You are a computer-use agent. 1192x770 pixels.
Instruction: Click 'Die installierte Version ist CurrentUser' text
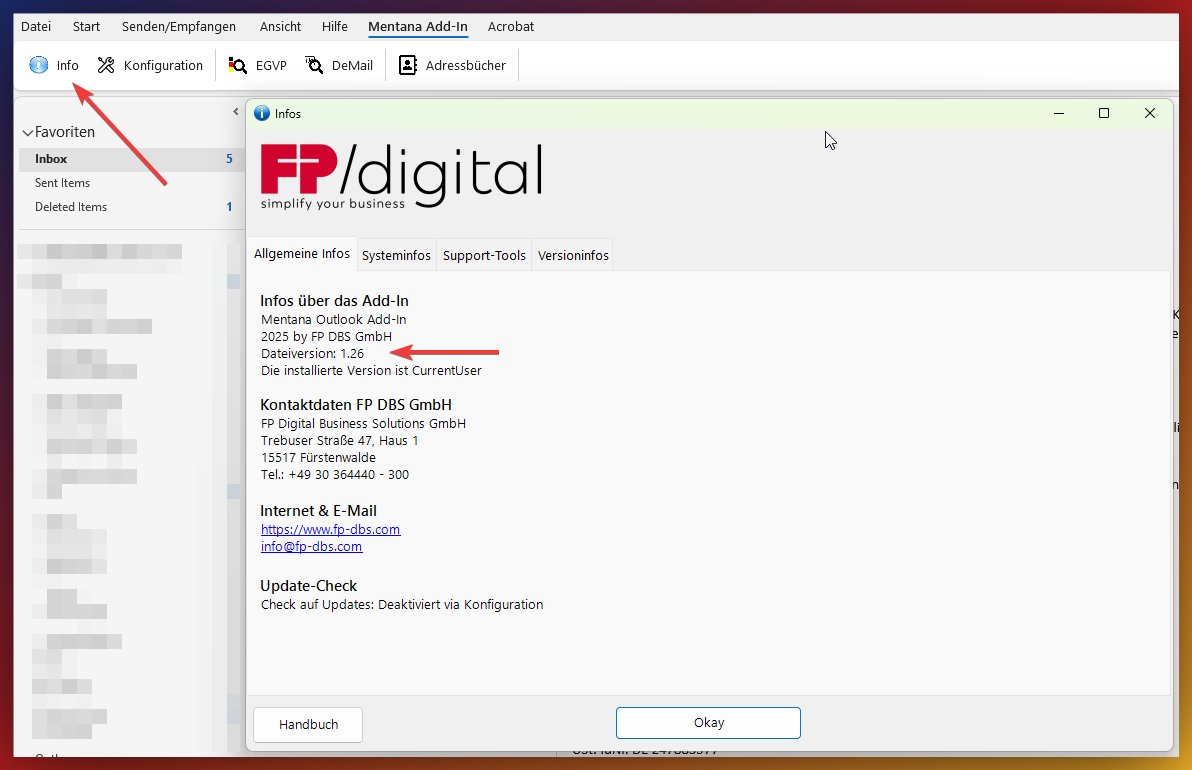coord(371,371)
